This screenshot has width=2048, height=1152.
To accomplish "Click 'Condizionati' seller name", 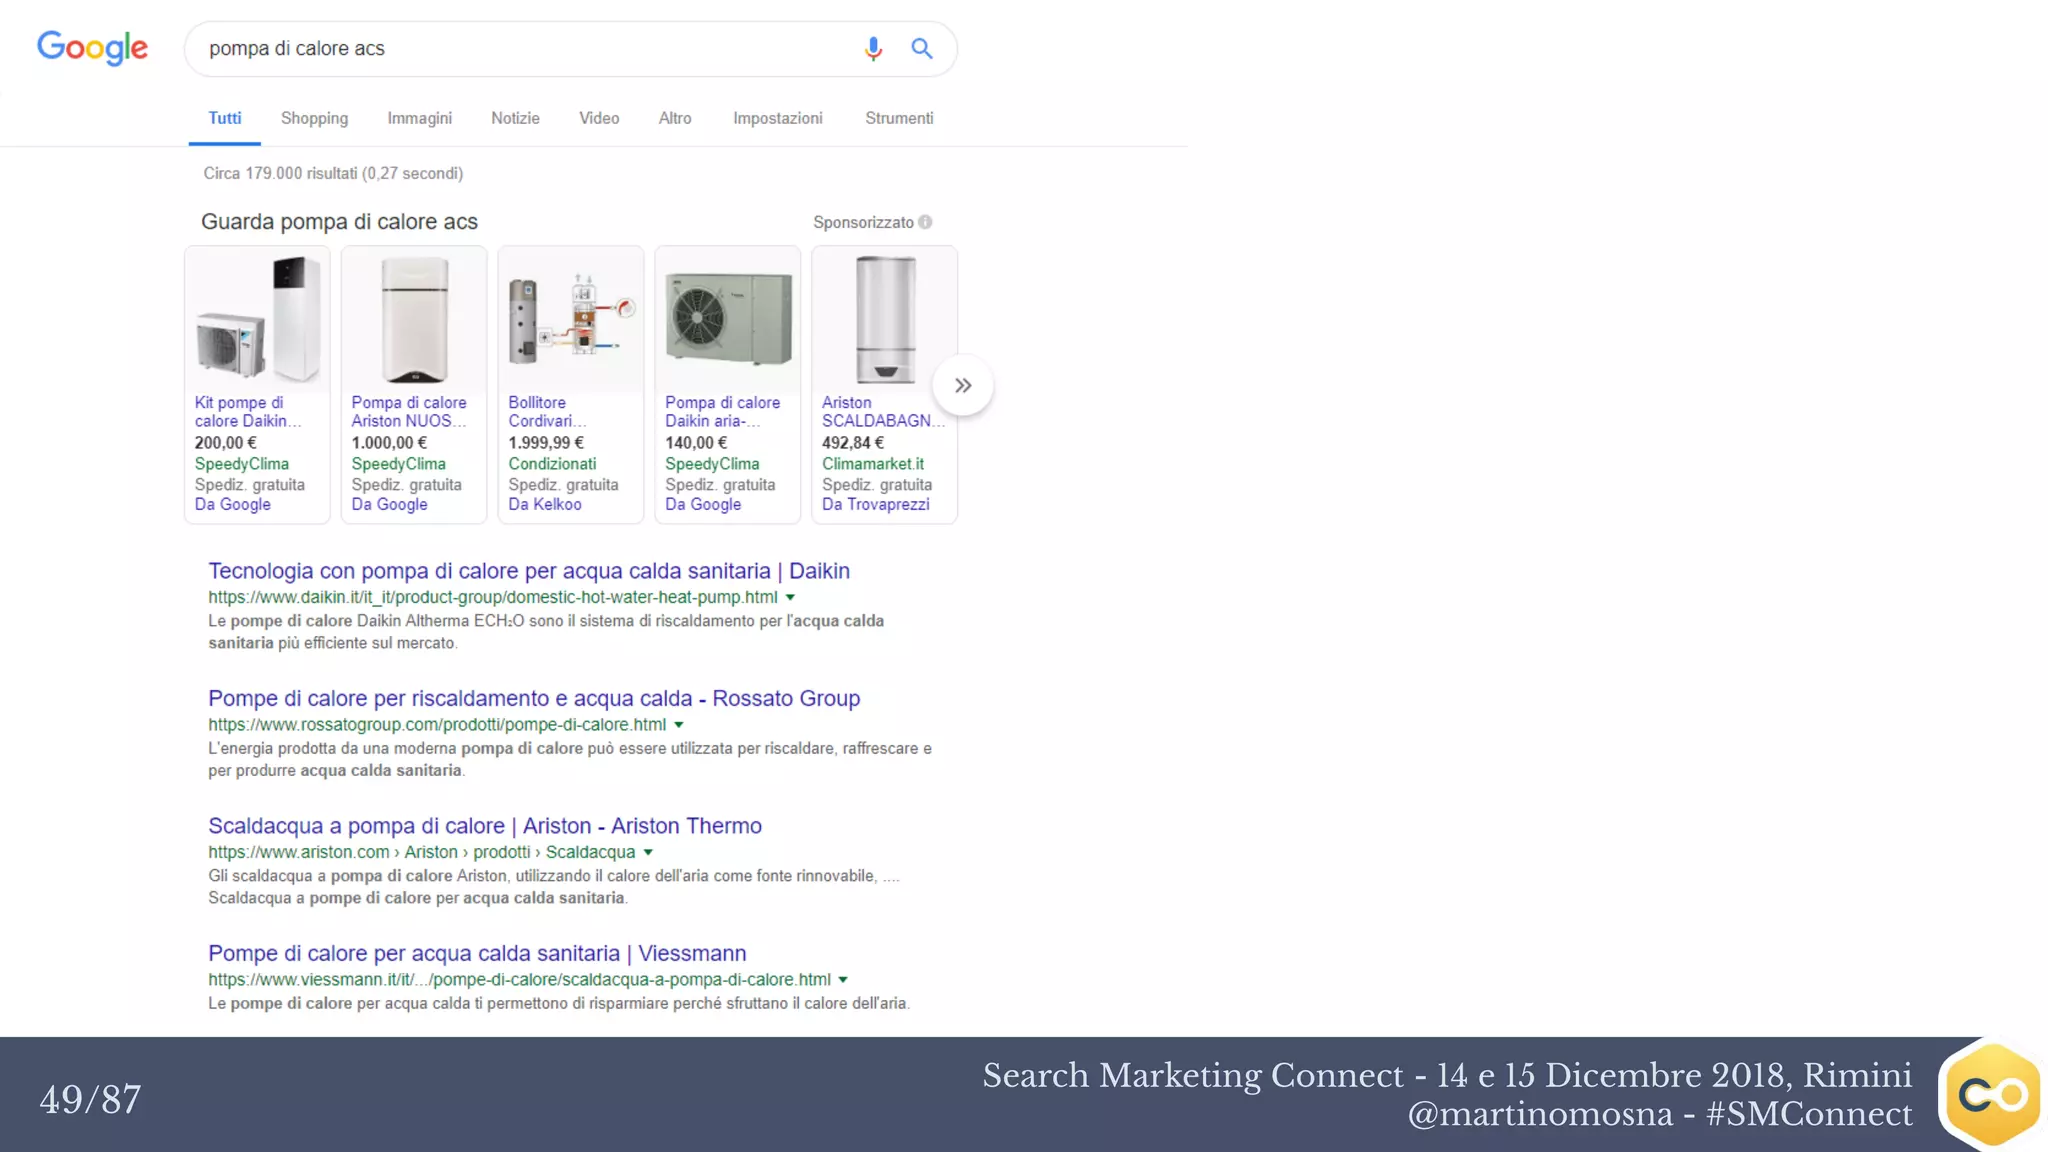I will (x=552, y=464).
